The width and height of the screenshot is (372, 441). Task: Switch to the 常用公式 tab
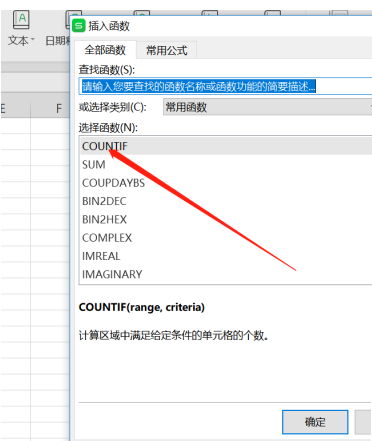click(167, 50)
